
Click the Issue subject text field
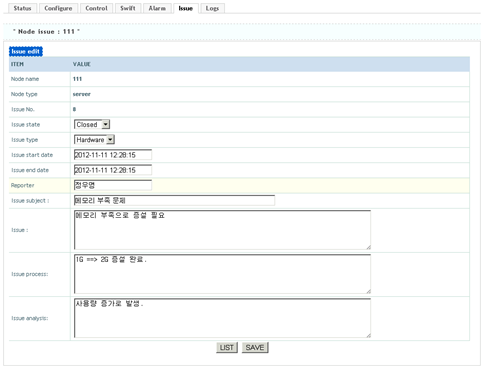174,201
